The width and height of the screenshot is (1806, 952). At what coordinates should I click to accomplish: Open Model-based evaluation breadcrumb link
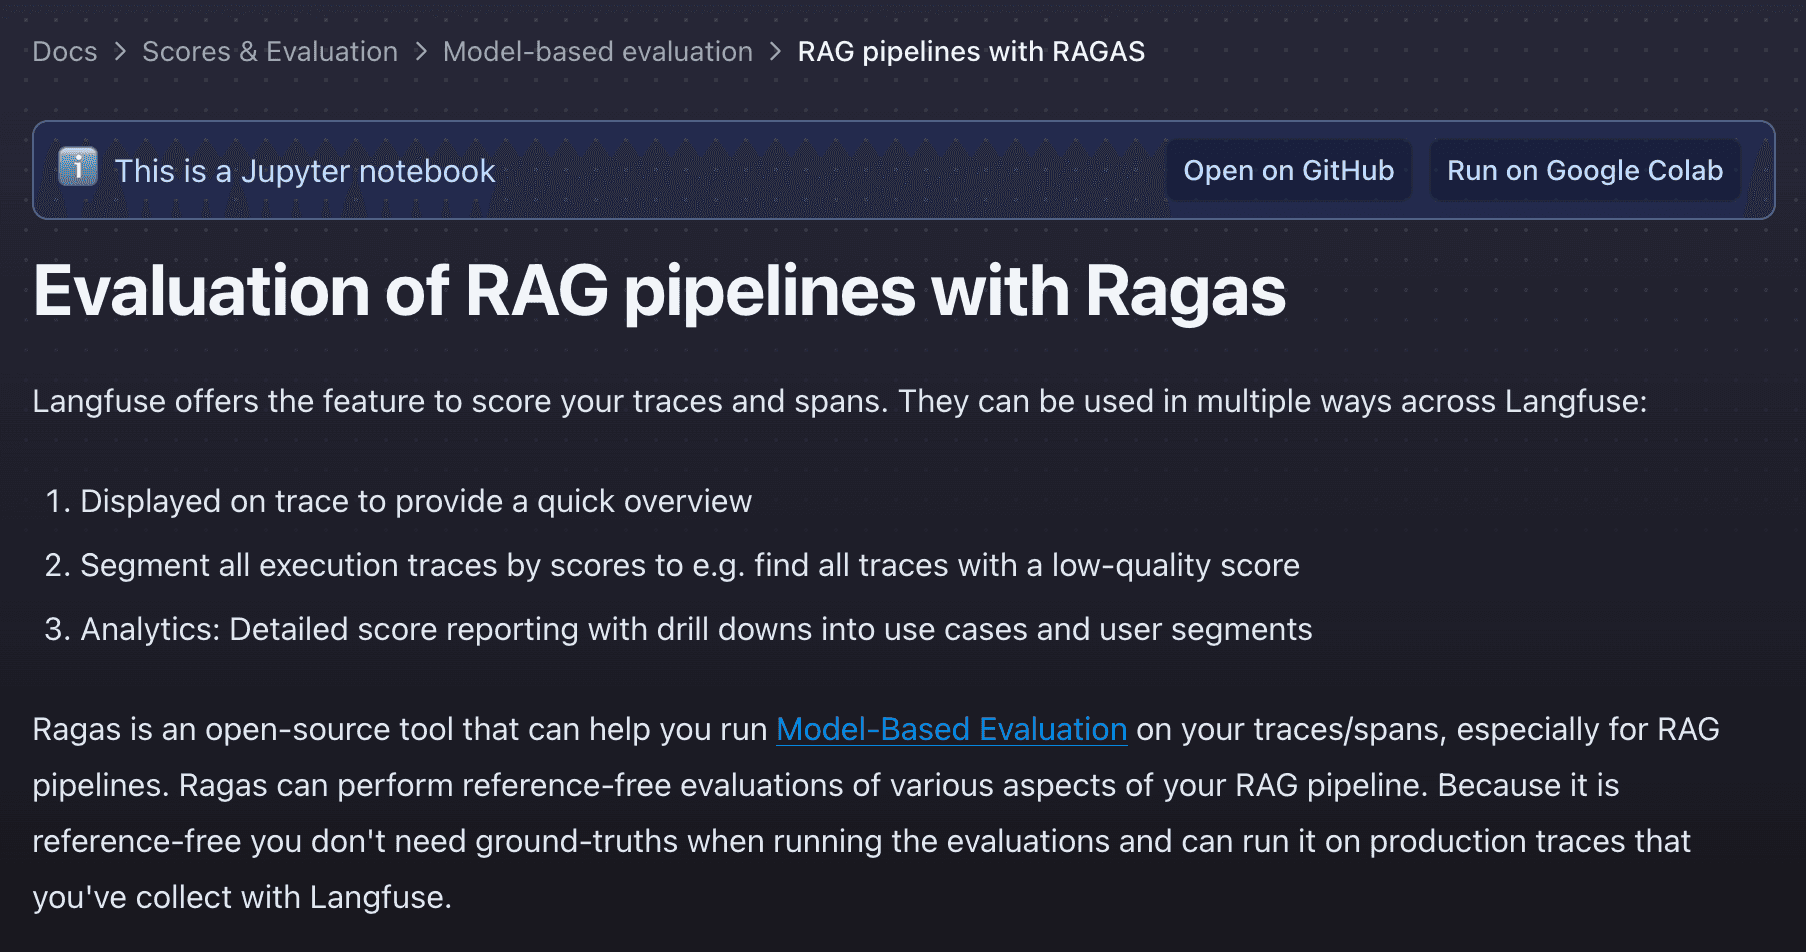click(x=597, y=51)
